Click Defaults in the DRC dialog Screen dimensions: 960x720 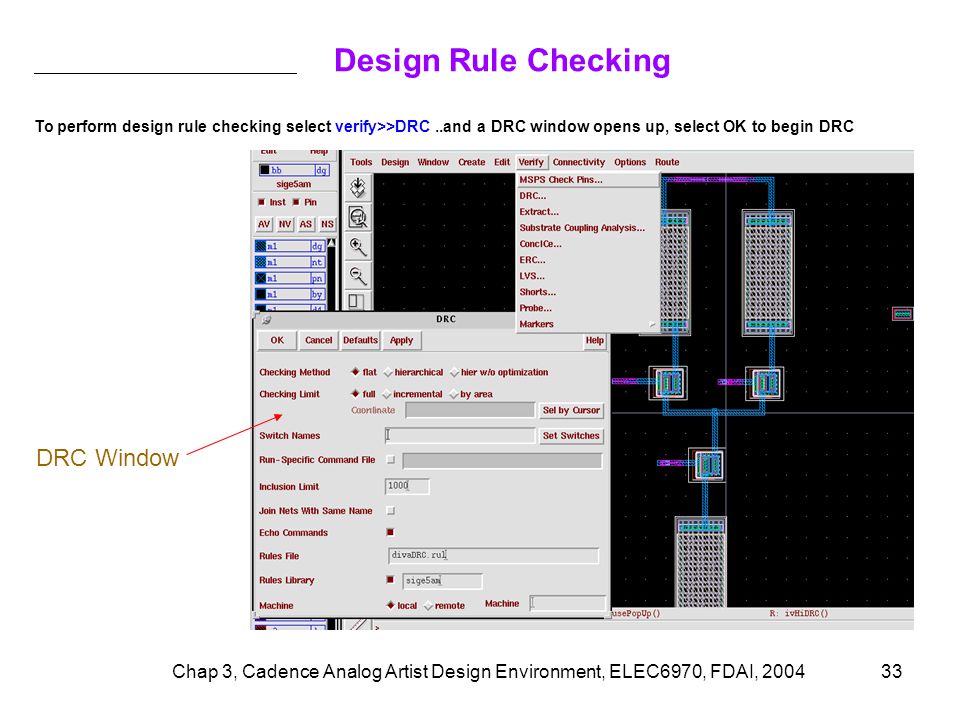pyautogui.click(x=360, y=340)
